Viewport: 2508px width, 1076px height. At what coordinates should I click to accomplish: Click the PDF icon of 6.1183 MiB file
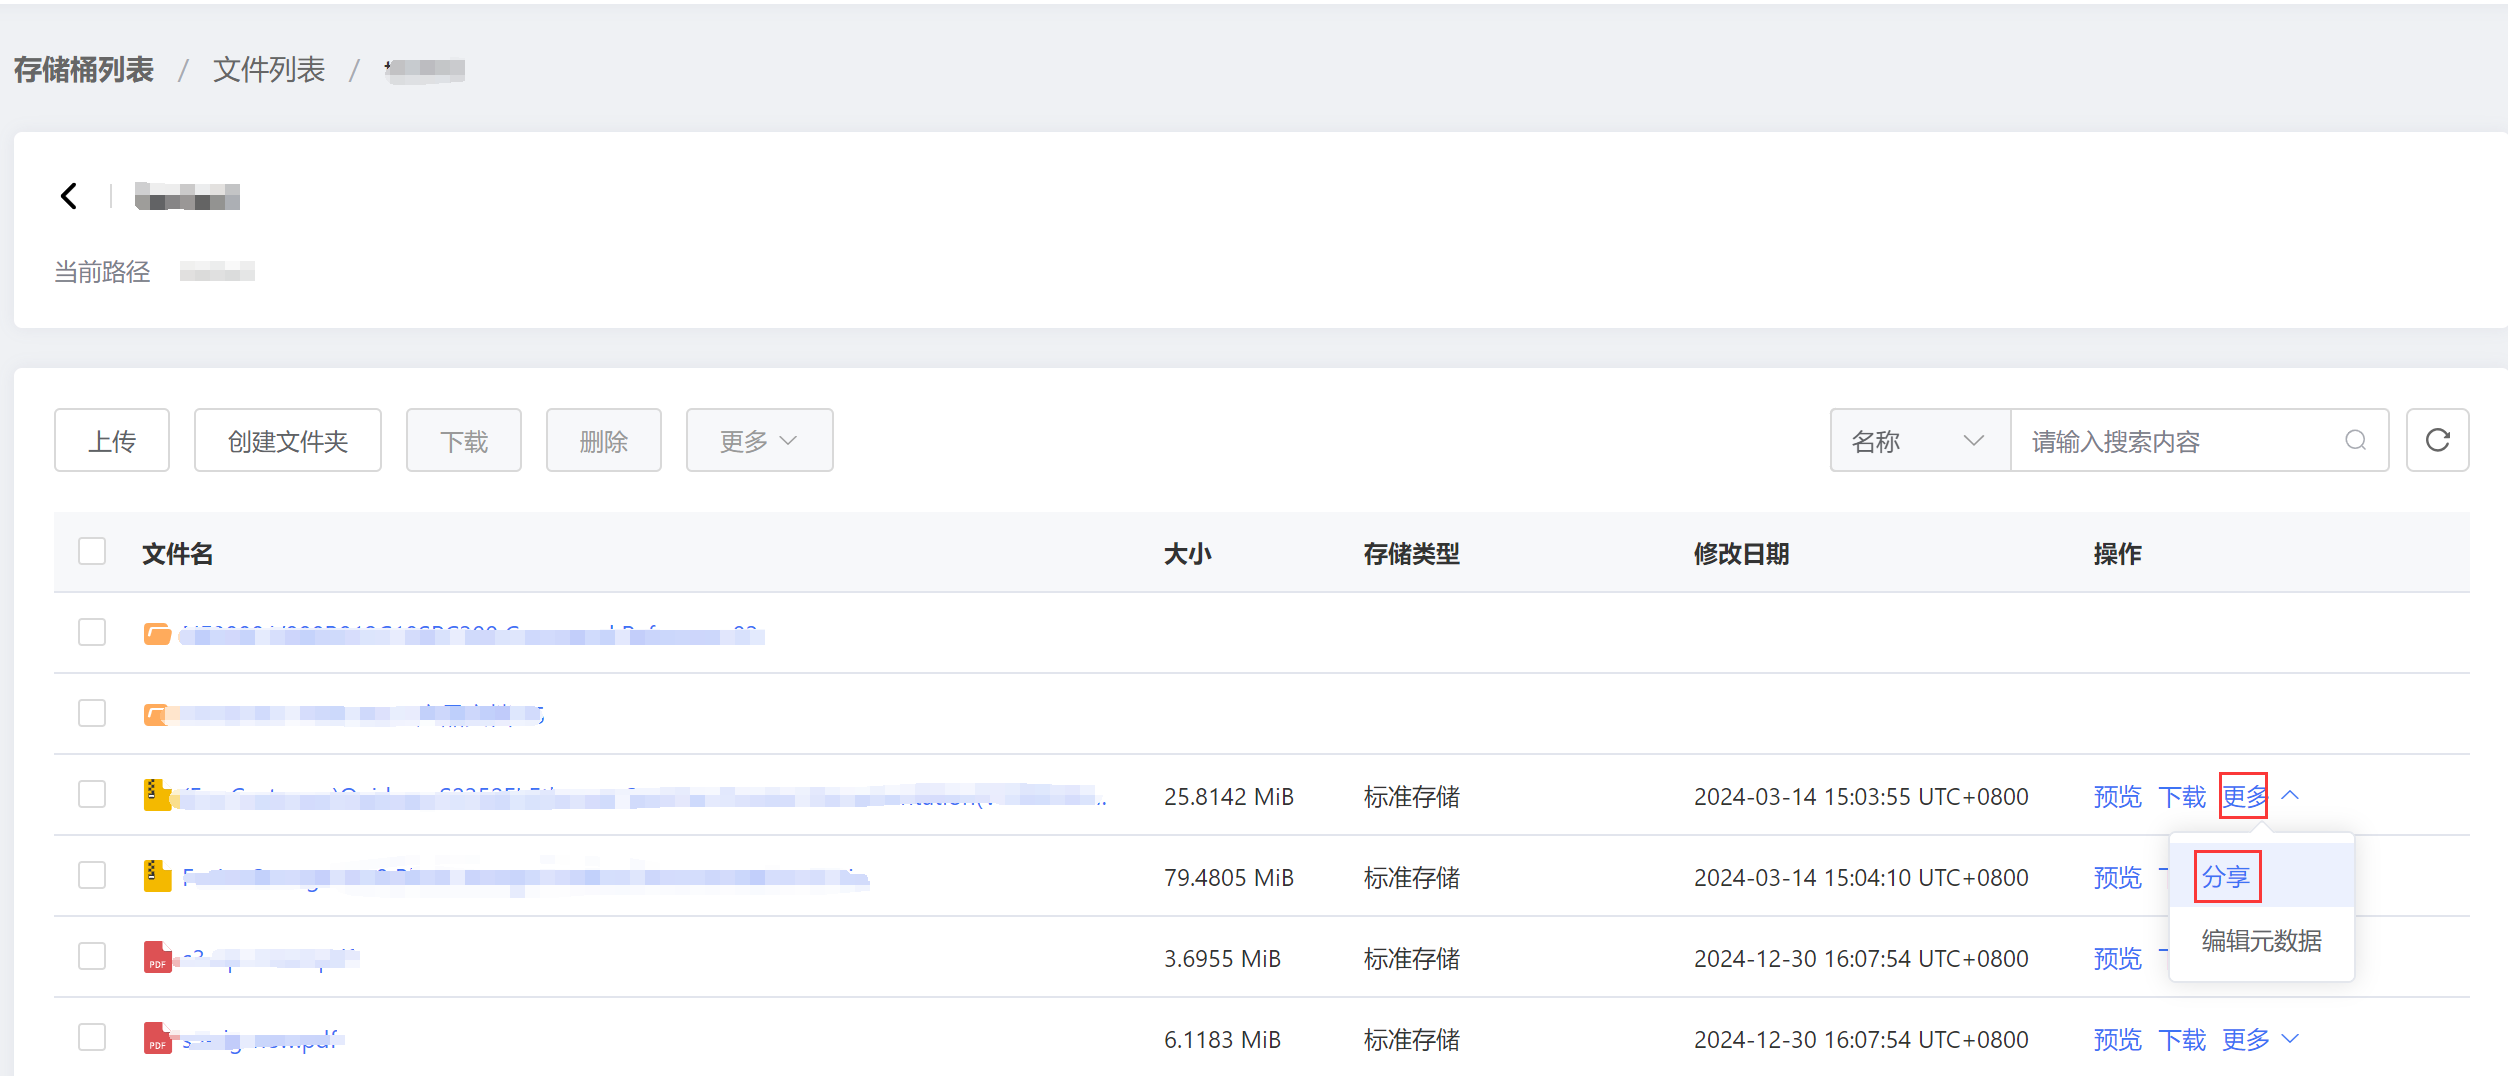157,1038
